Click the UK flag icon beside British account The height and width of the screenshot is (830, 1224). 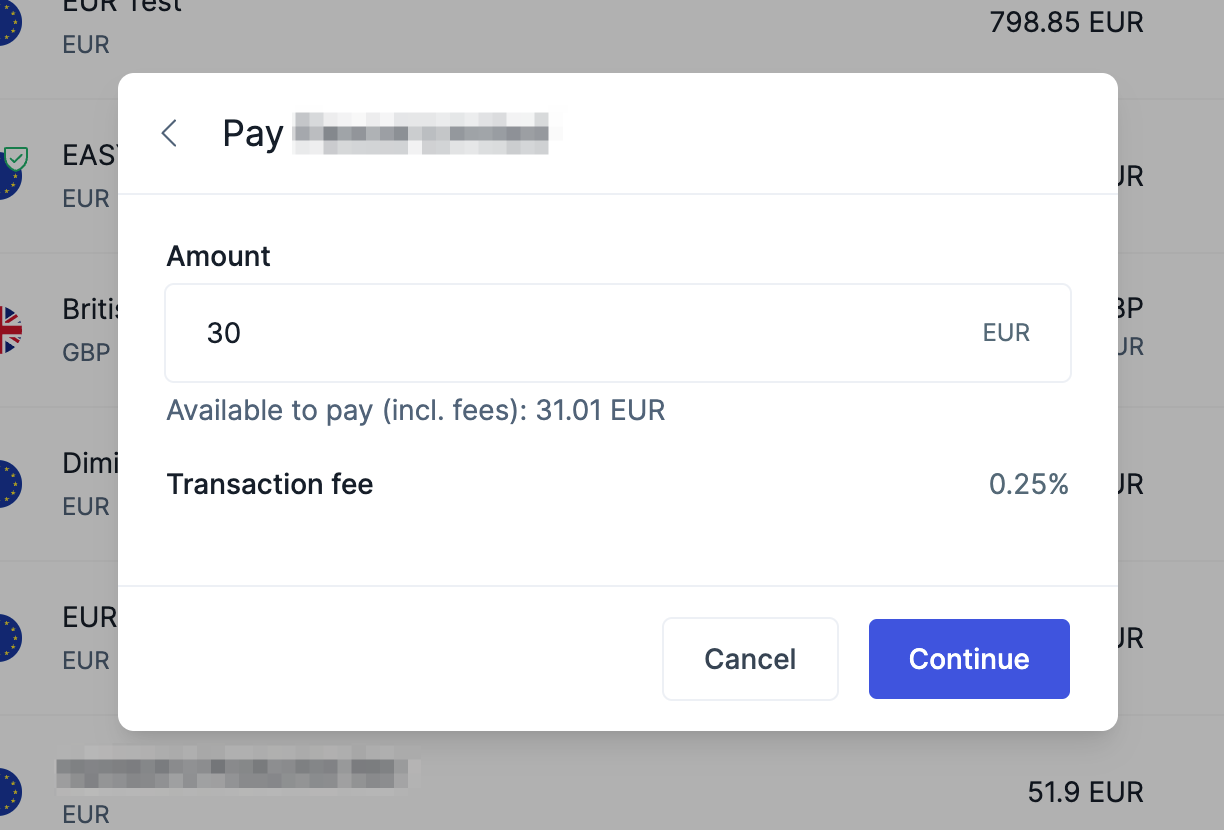click(x=9, y=329)
